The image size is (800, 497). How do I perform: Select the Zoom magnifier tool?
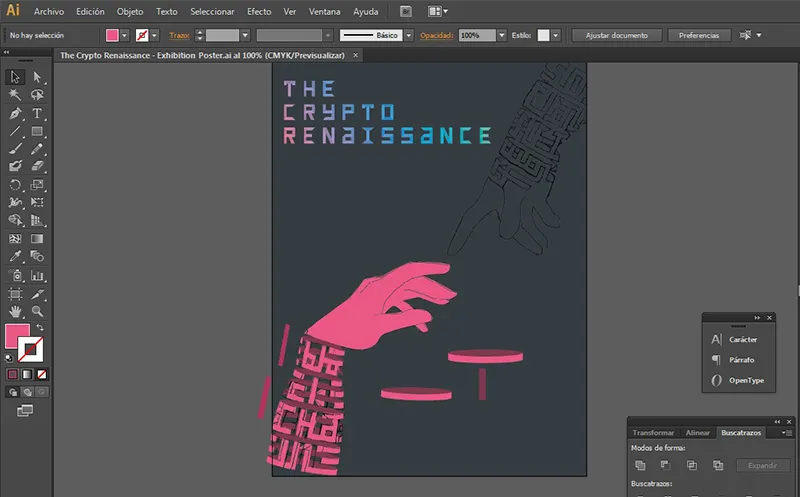(37, 311)
